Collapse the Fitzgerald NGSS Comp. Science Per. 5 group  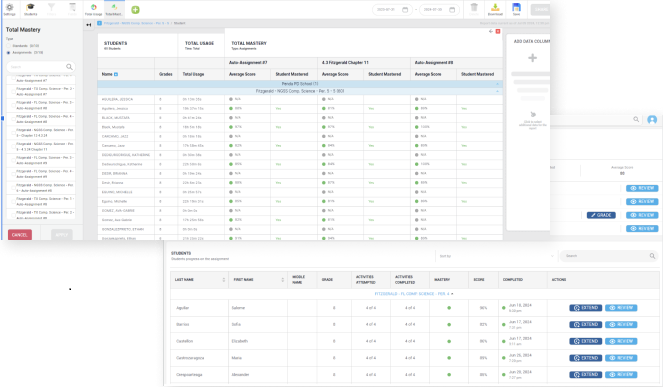497,91
